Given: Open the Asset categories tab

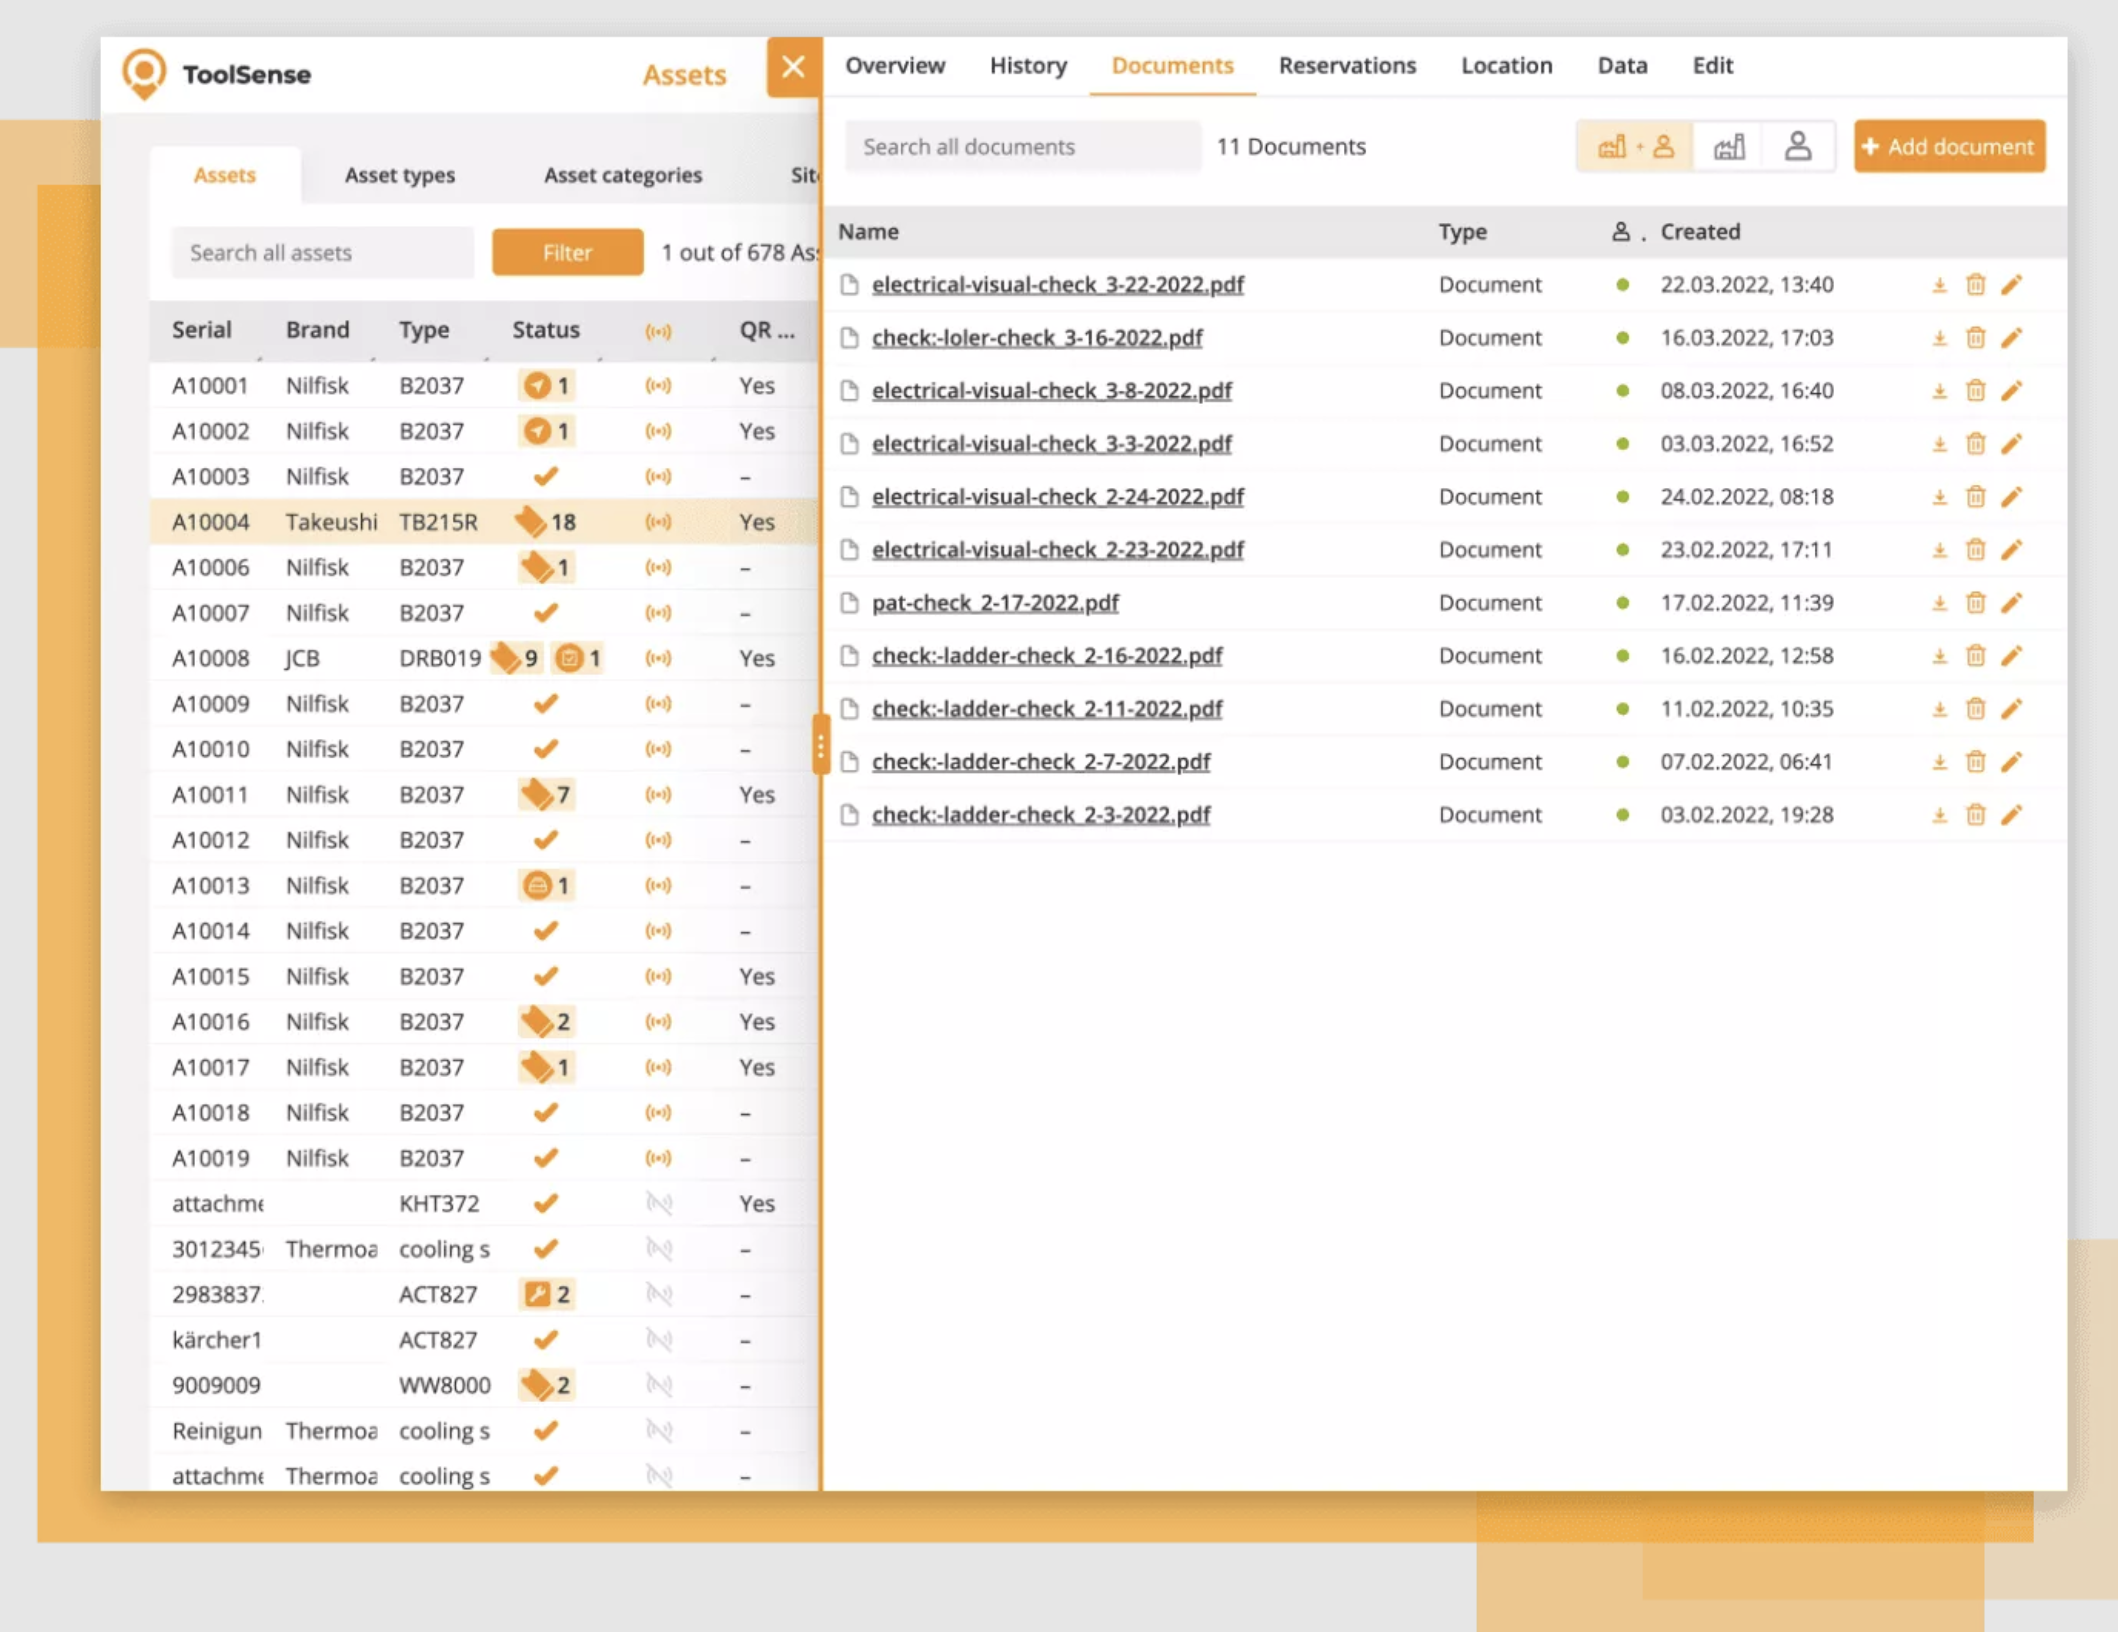Looking at the screenshot, I should coord(622,174).
